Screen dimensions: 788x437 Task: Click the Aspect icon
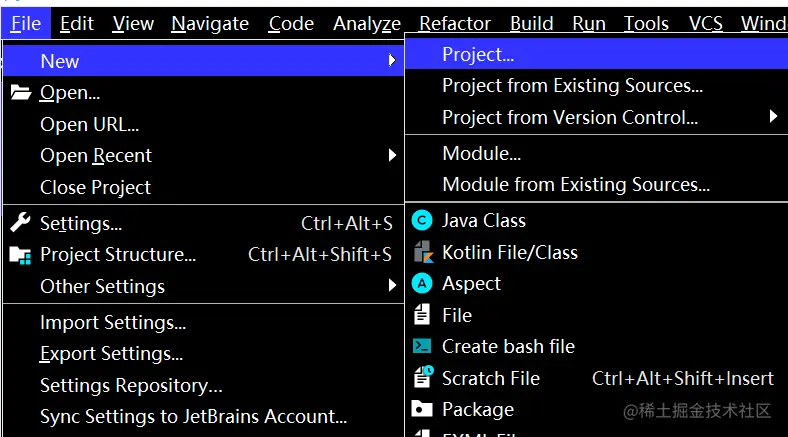(423, 284)
